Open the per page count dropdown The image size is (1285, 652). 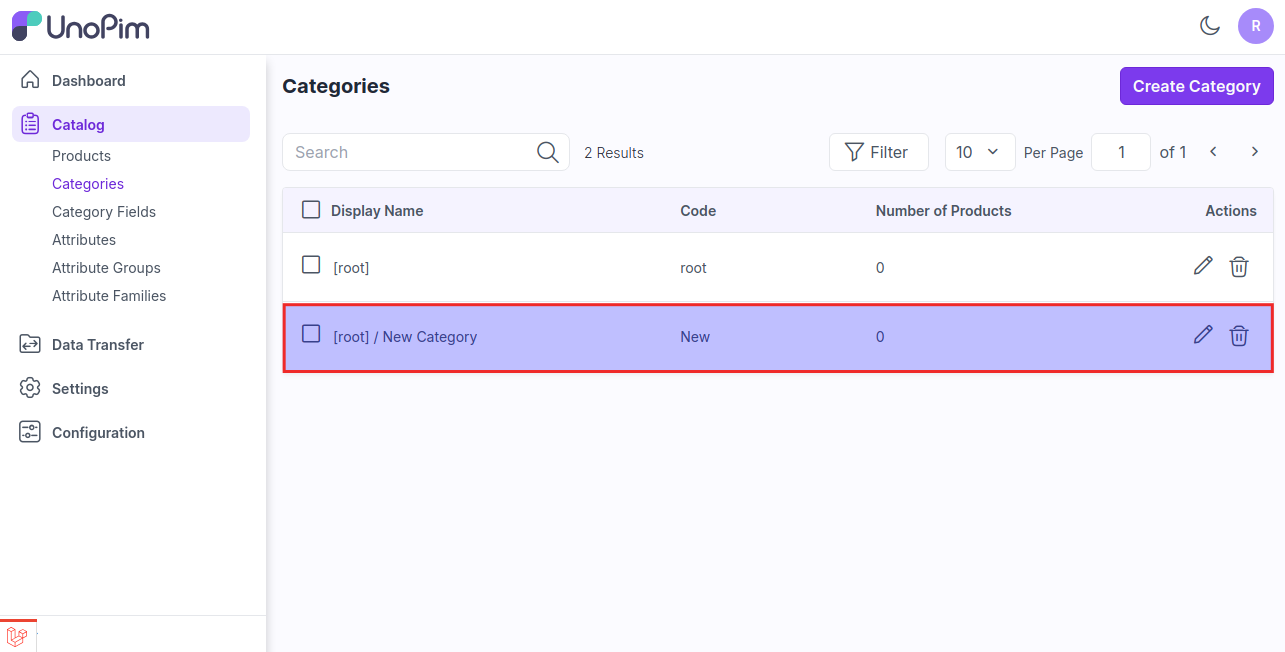979,152
